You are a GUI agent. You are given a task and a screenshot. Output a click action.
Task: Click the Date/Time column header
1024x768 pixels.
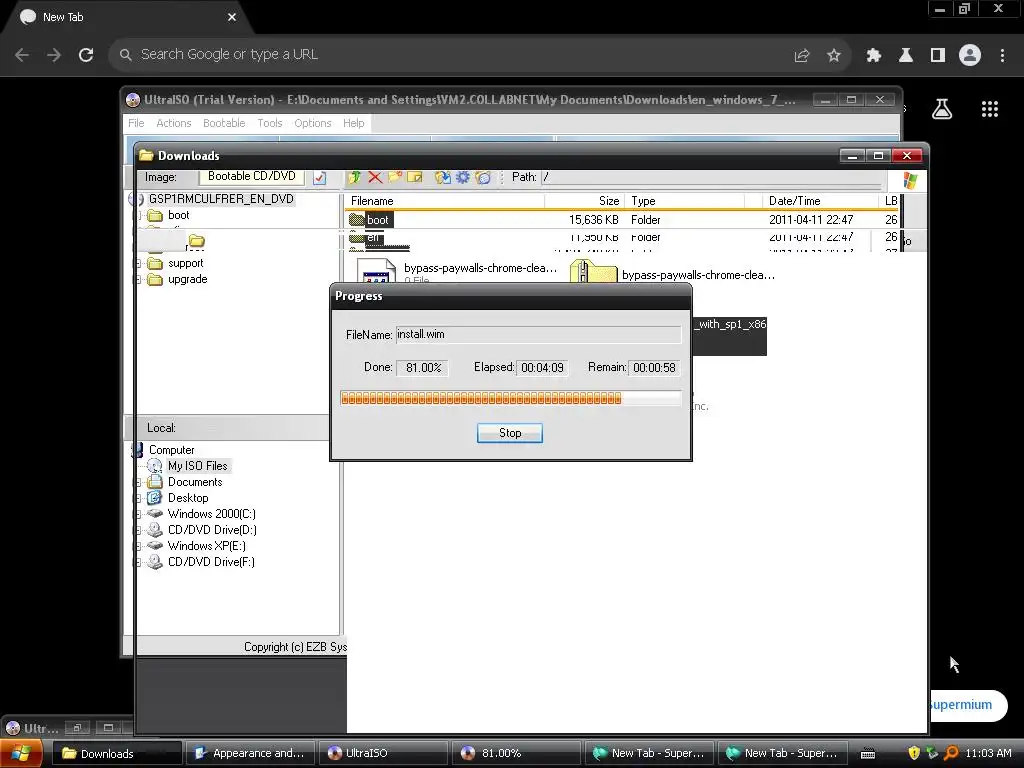click(820, 201)
